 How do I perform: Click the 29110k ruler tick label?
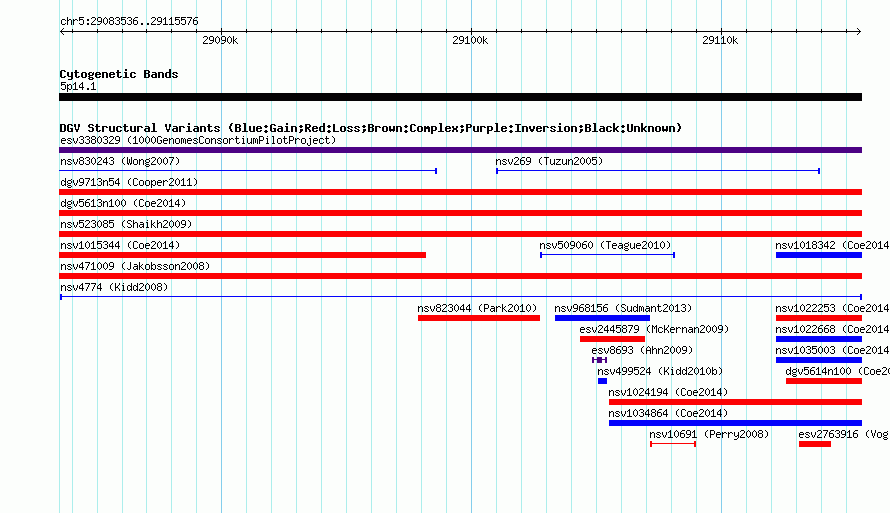click(x=720, y=40)
